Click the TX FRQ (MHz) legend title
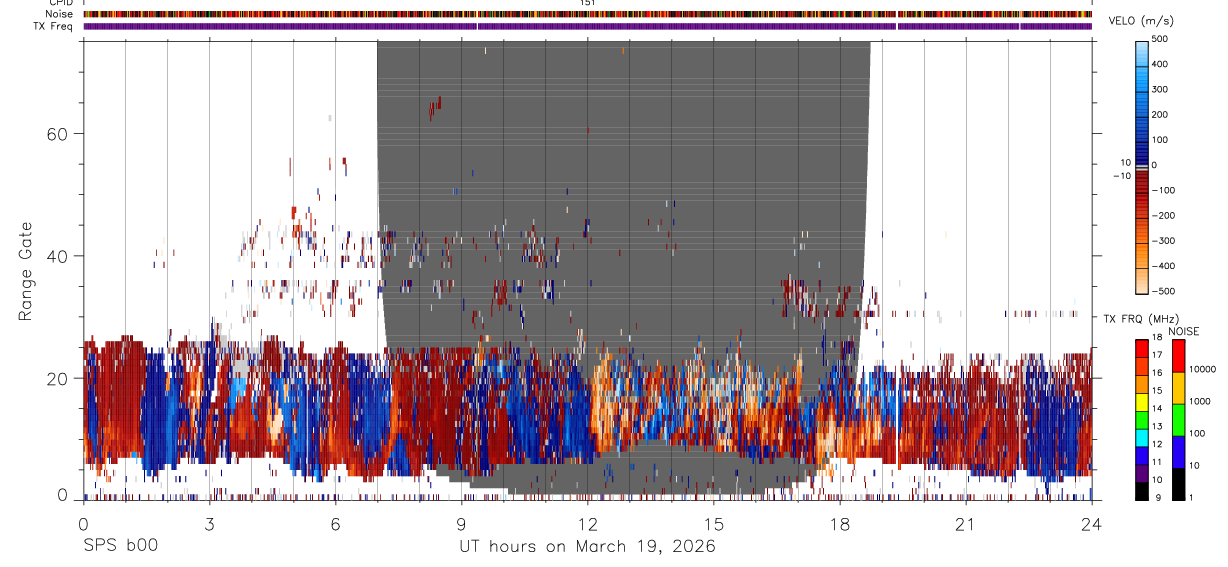 click(1143, 318)
